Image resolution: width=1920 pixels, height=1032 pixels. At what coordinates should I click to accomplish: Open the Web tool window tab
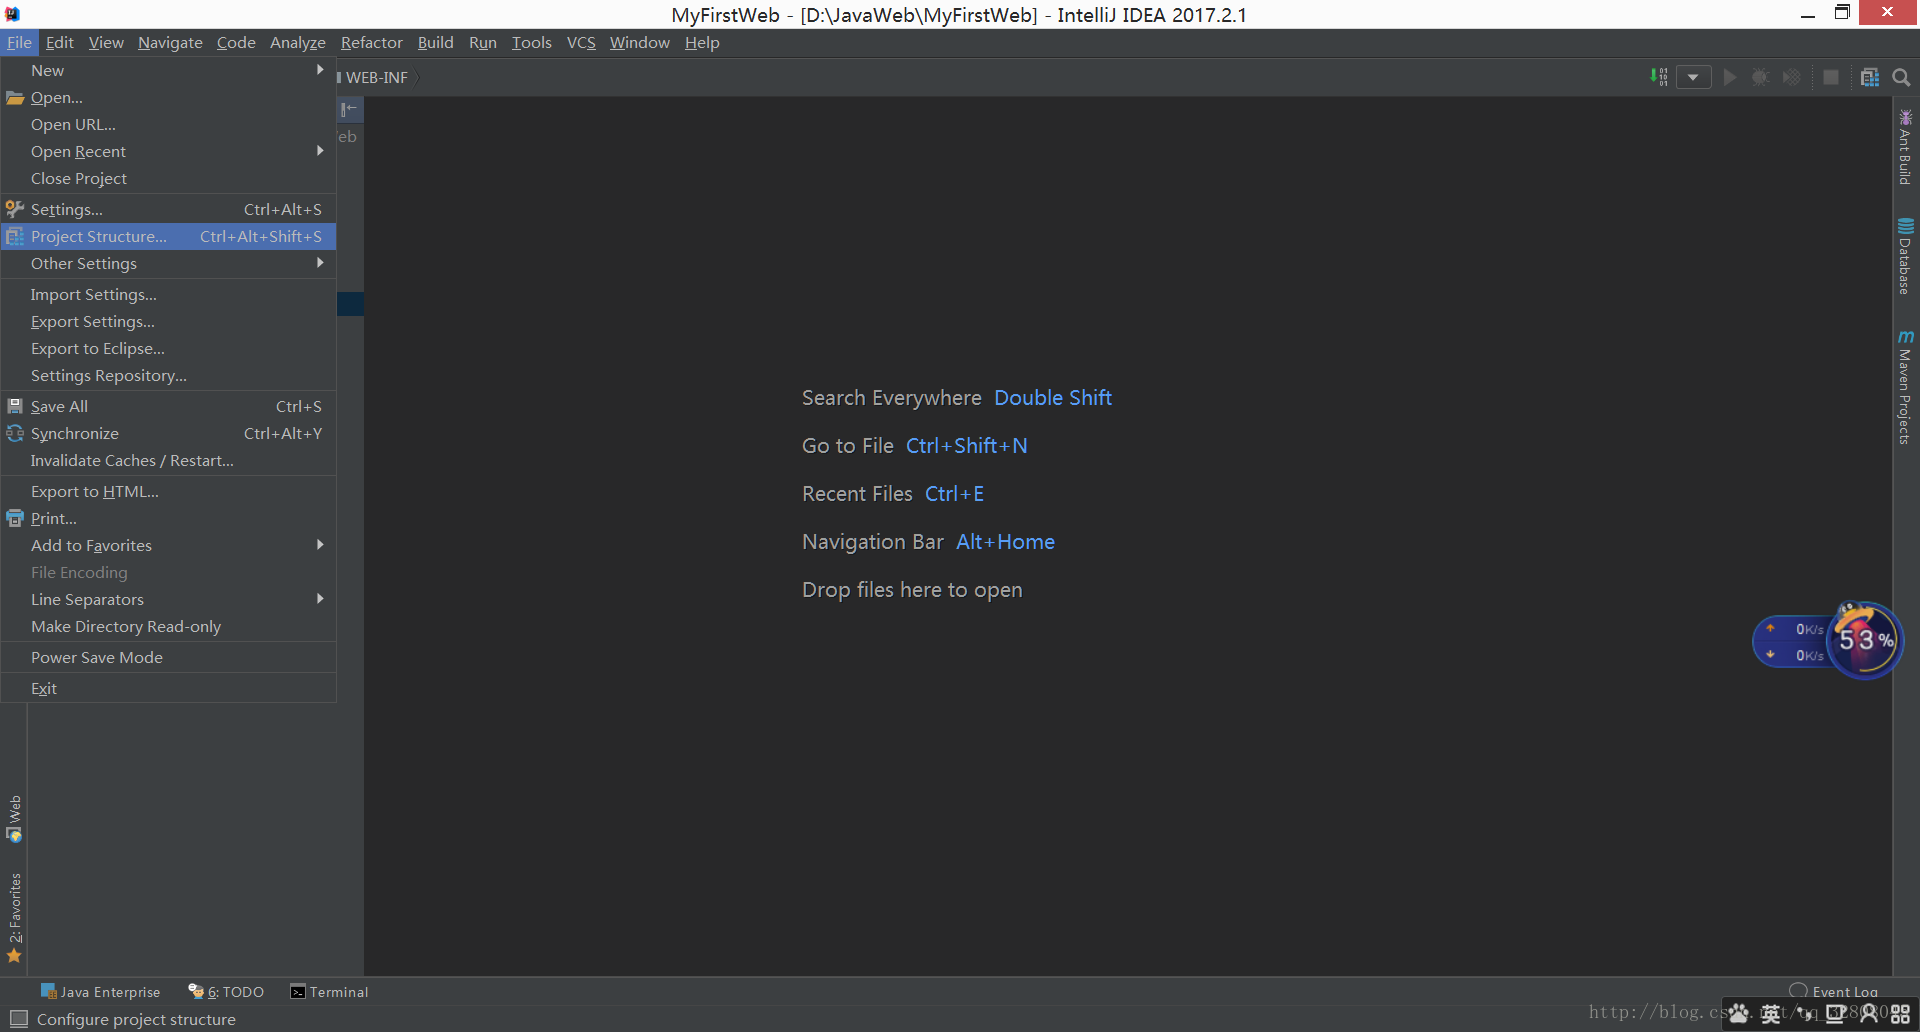click(x=14, y=819)
